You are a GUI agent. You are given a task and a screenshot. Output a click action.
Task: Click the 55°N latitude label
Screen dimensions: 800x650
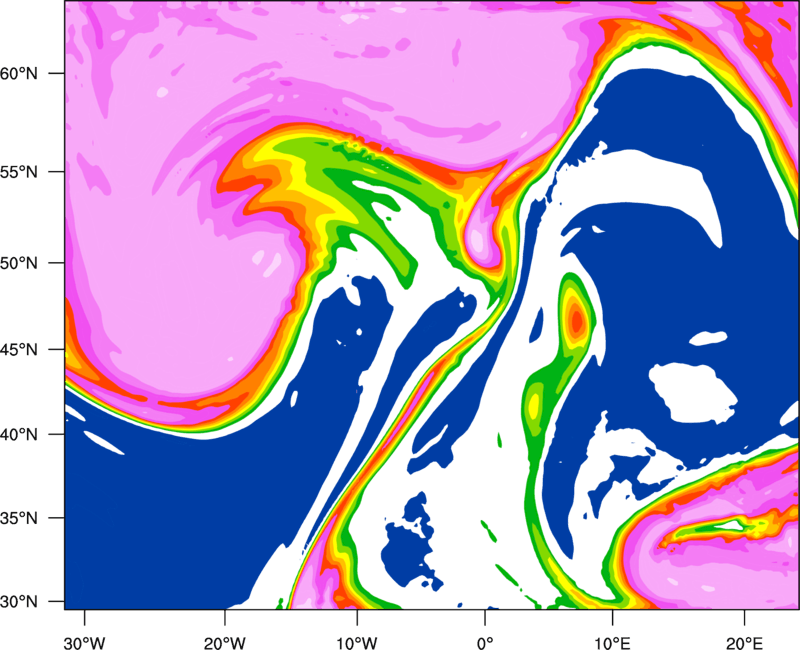coord(19,171)
